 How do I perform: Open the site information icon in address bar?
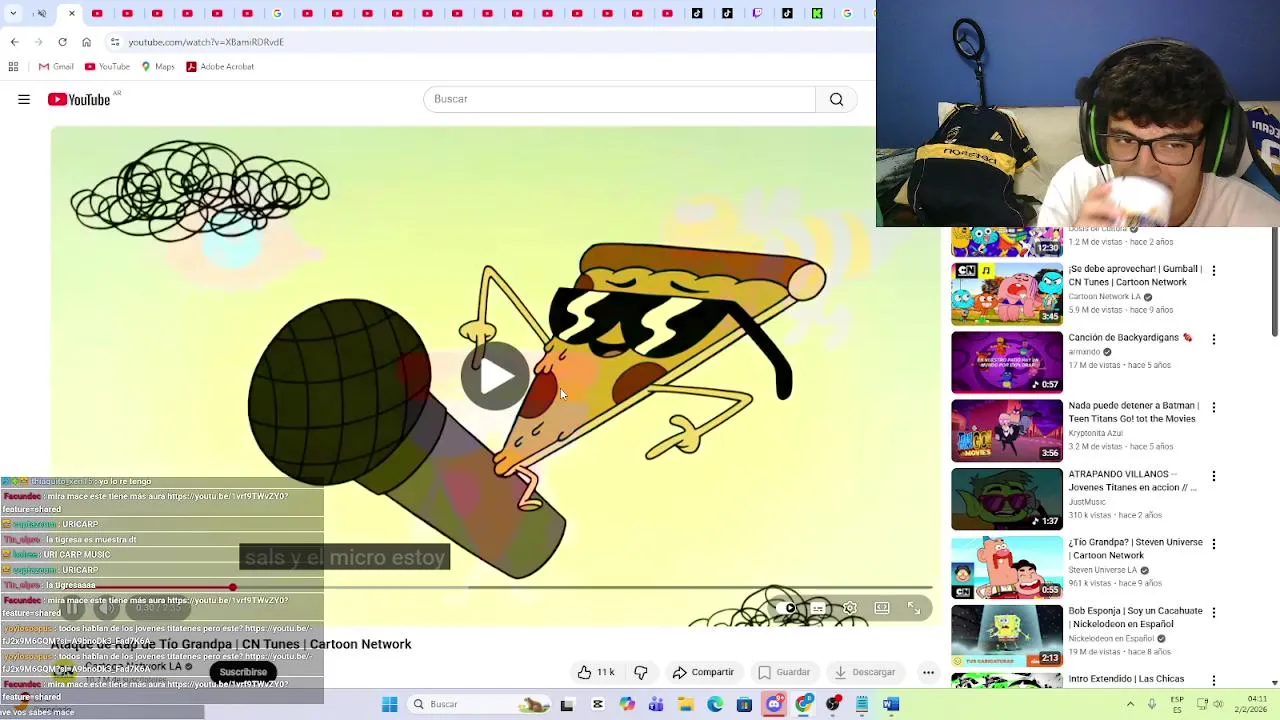tap(115, 42)
